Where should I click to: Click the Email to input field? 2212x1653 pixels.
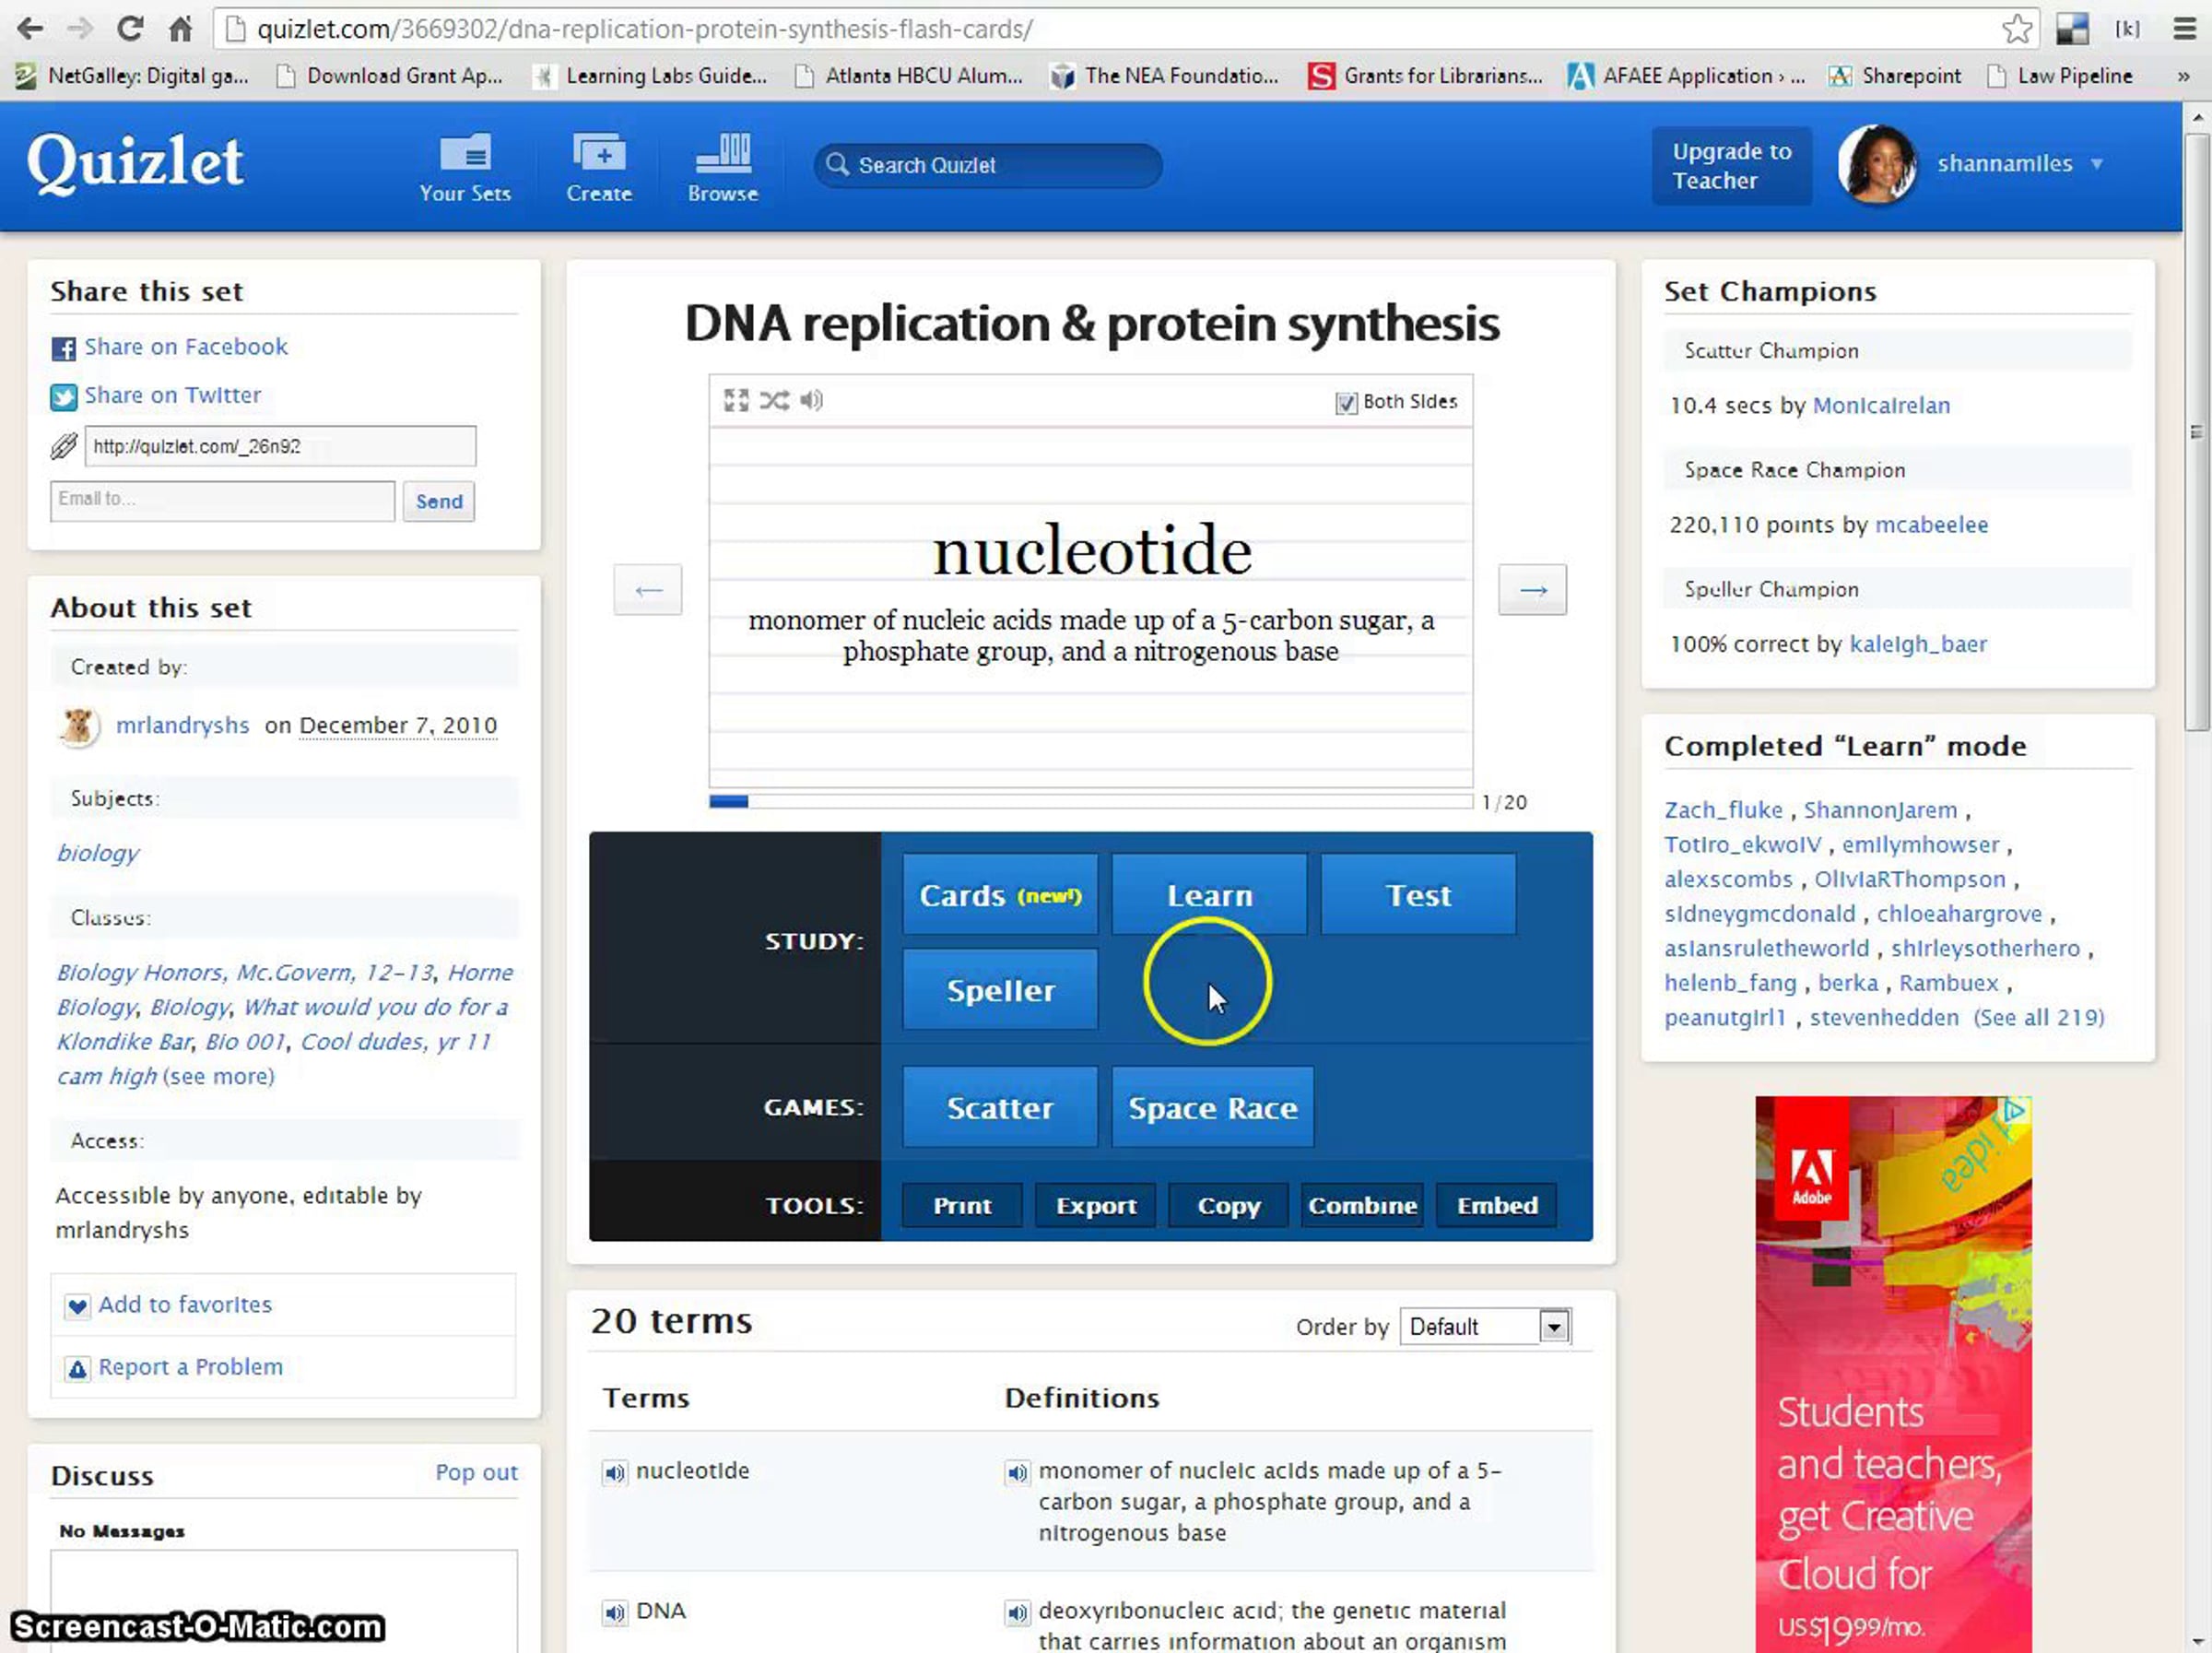tap(222, 500)
